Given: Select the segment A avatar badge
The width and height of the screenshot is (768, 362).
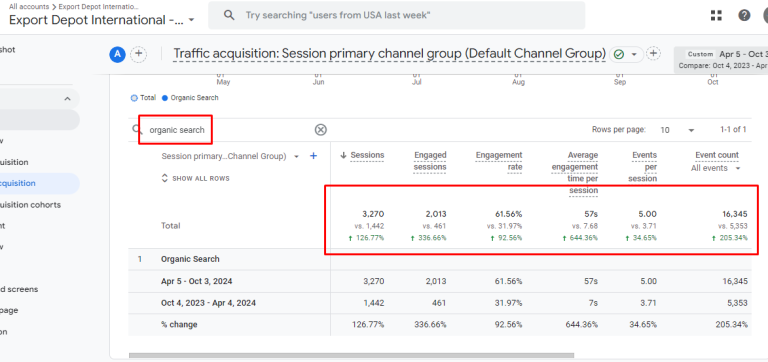Looking at the screenshot, I should [x=117, y=54].
